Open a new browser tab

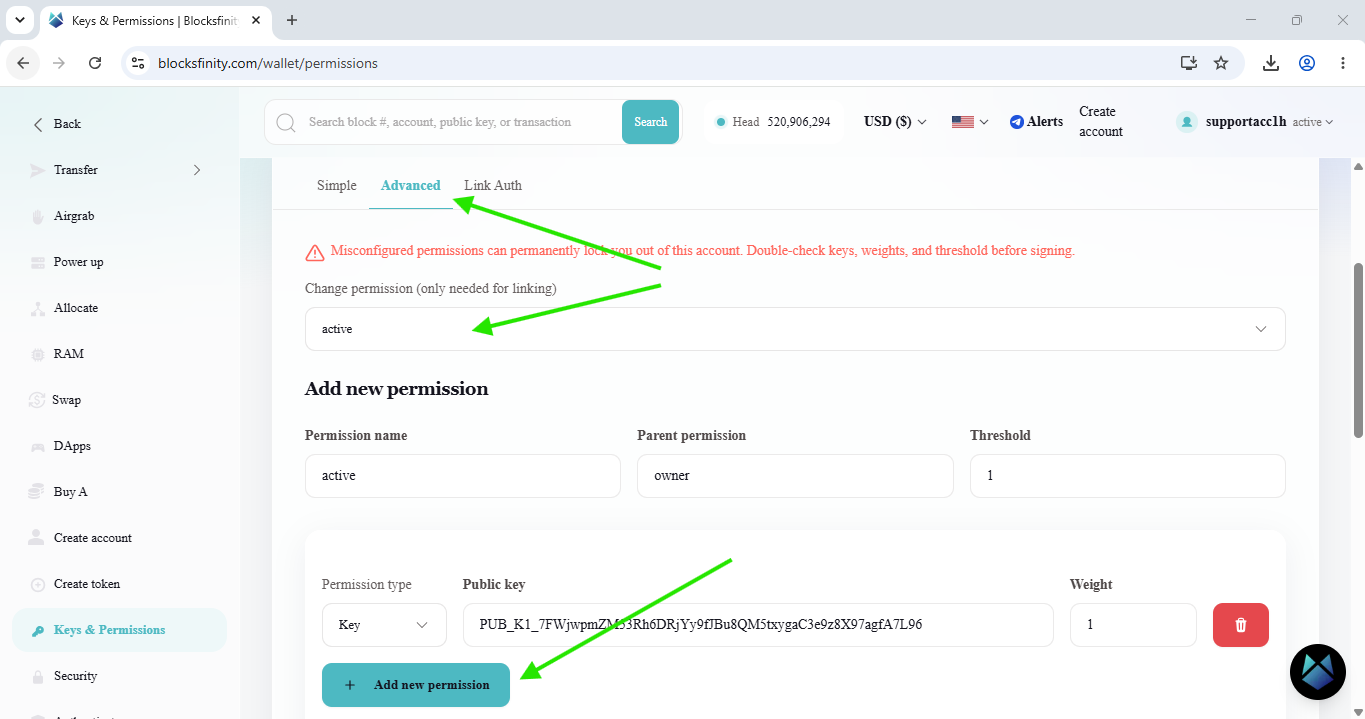tap(292, 20)
